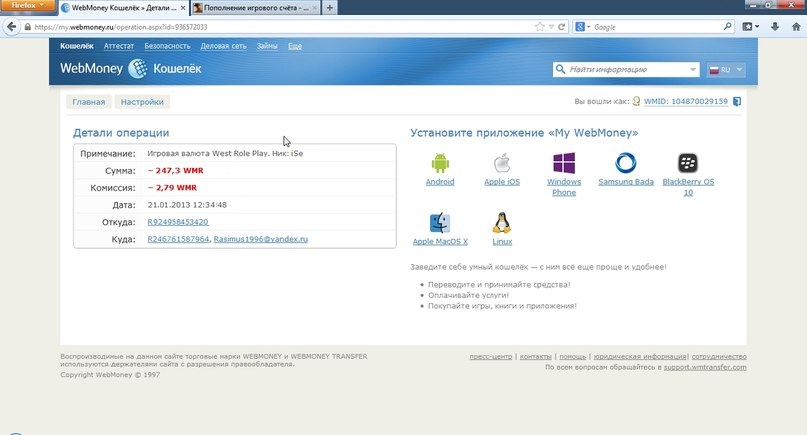Click the attestat badge icon before WMID
Viewport: 807px width, 435px height.
coord(636,101)
